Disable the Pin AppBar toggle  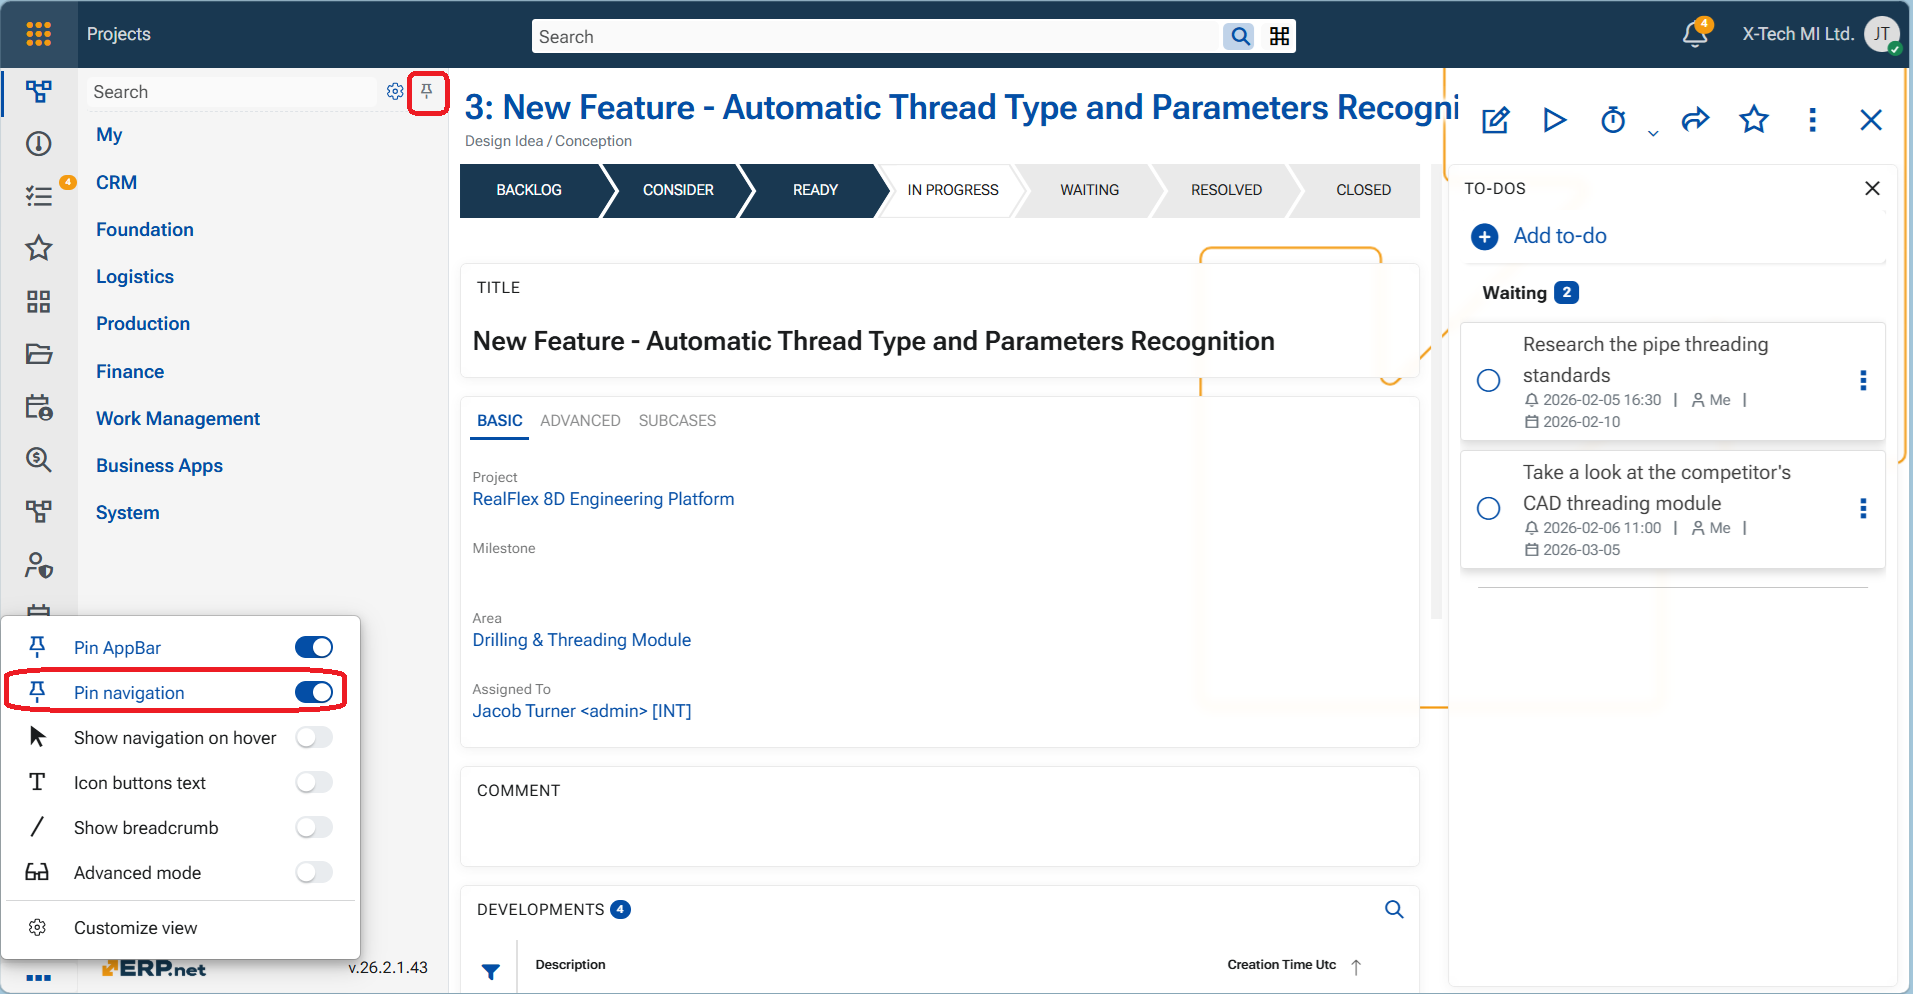click(314, 647)
